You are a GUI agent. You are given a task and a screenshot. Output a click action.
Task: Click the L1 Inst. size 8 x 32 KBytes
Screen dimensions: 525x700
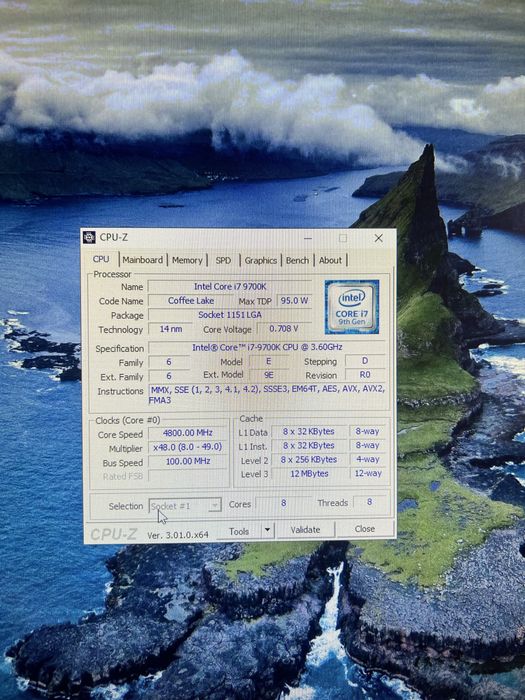tap(308, 446)
